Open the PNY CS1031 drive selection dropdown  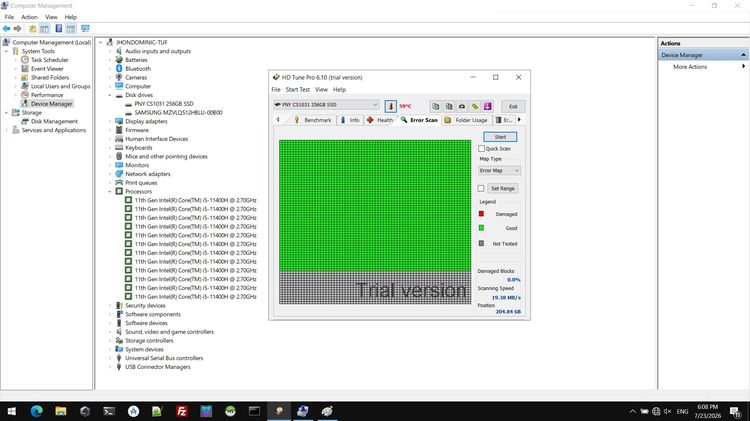click(326, 104)
